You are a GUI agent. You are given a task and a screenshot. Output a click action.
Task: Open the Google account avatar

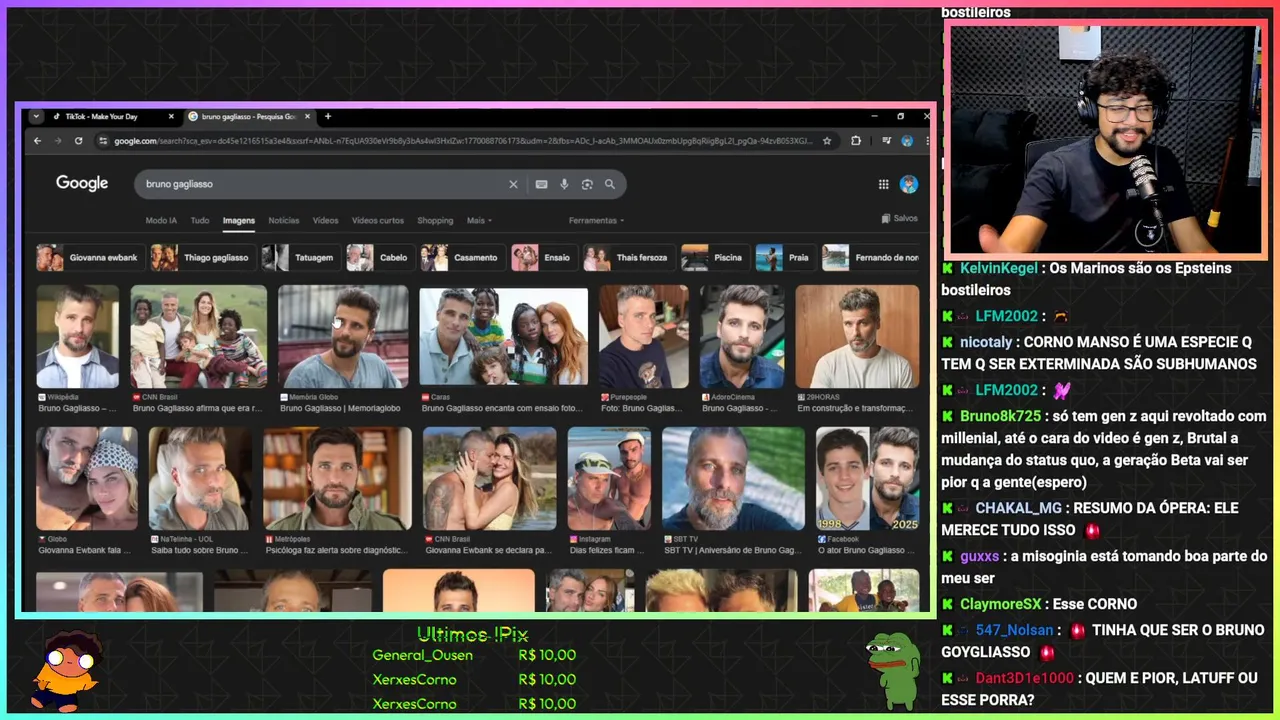(909, 184)
